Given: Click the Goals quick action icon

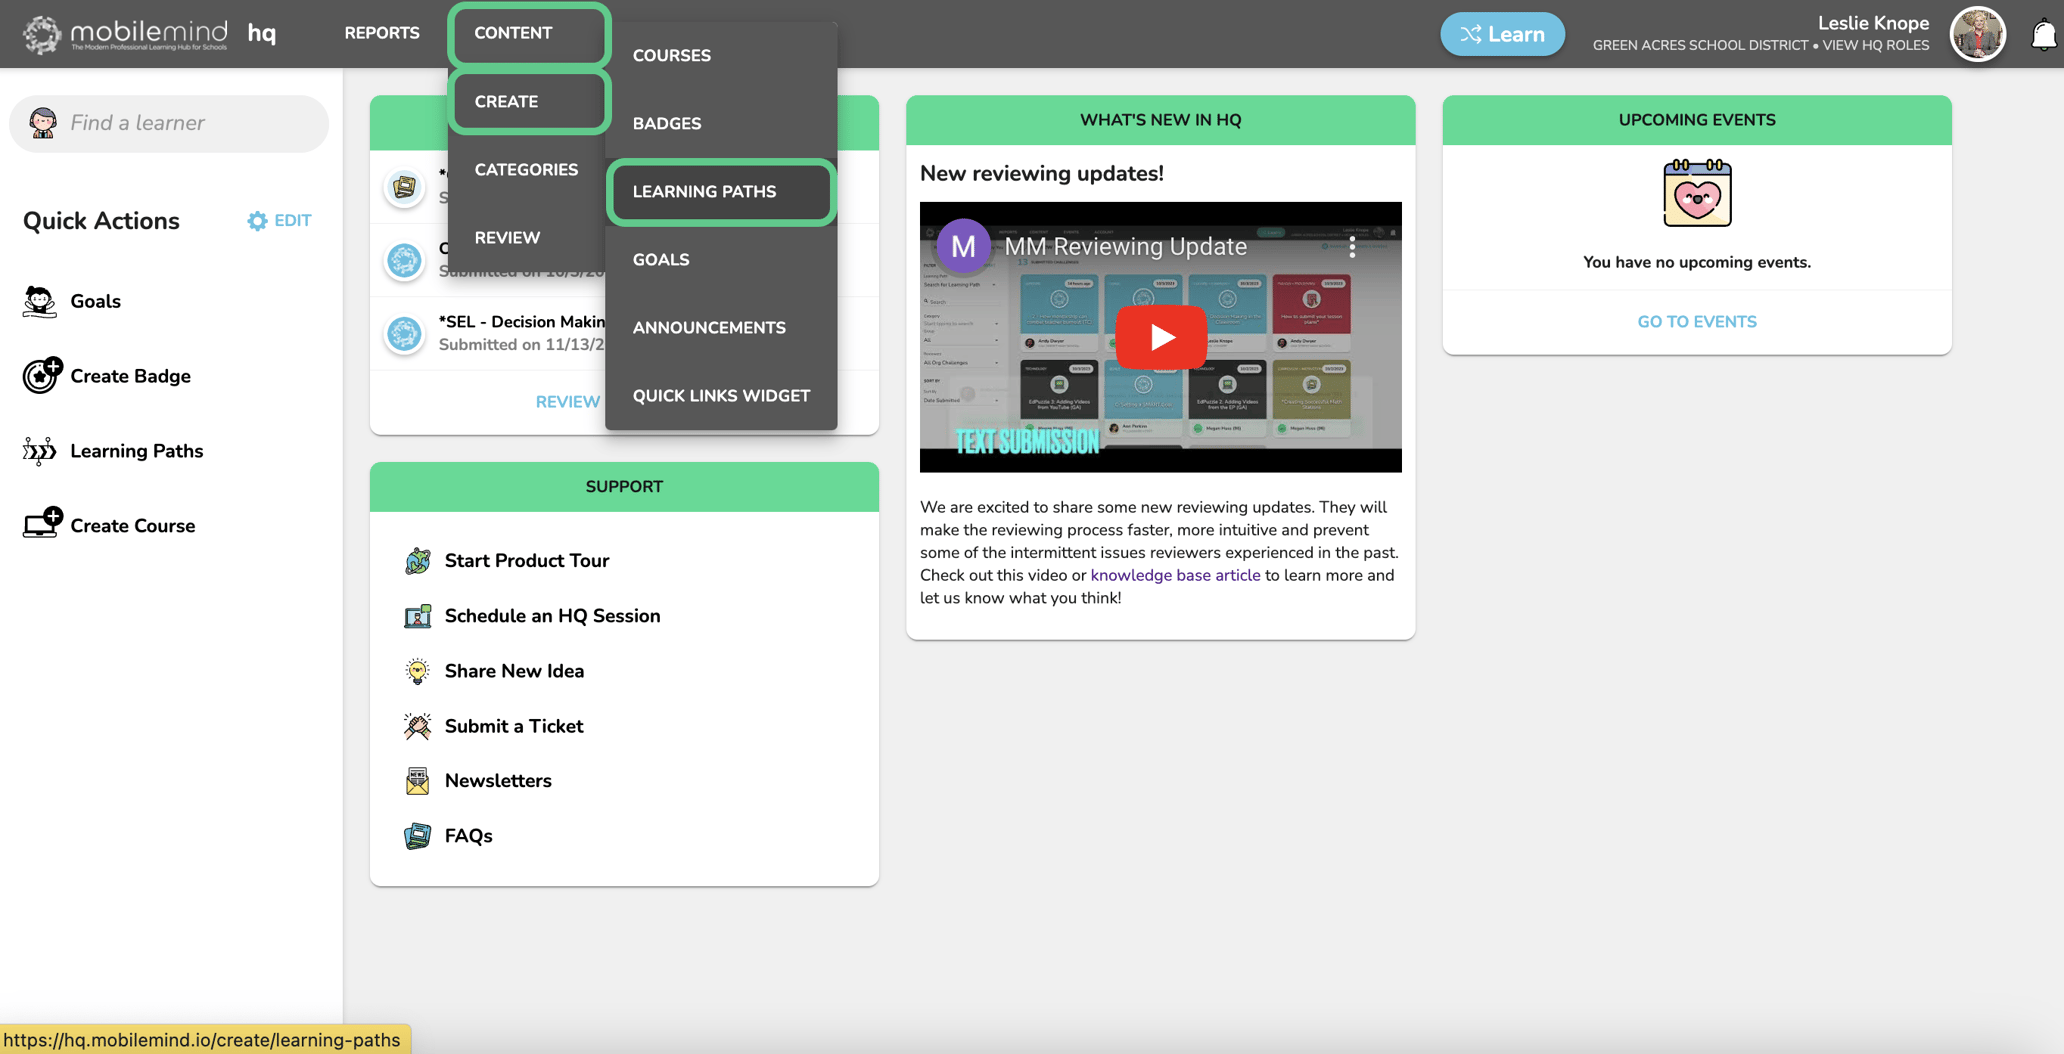Looking at the screenshot, I should (40, 301).
